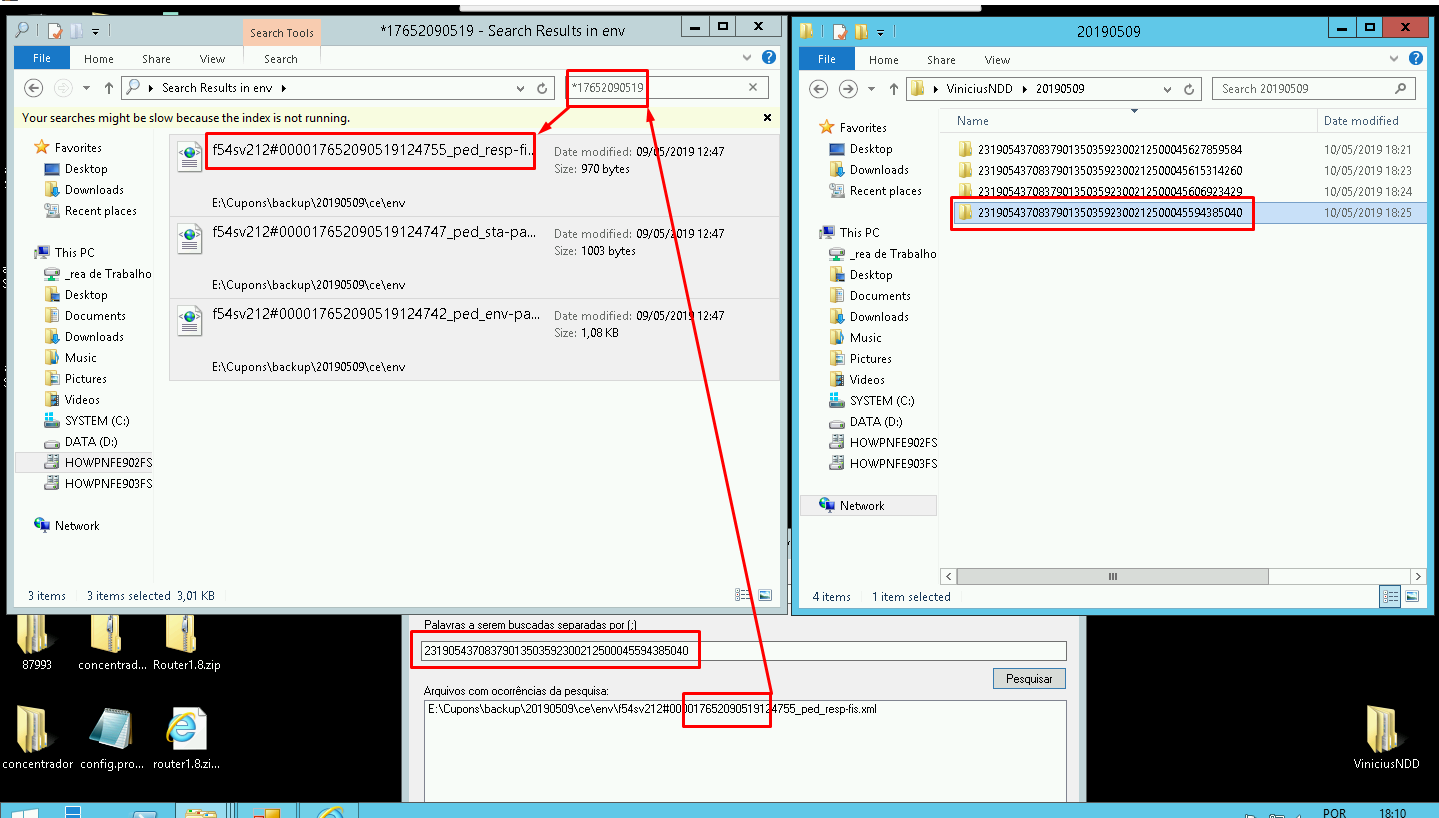Click the Palavras search text field
The width and height of the screenshot is (1439, 818).
[740, 651]
